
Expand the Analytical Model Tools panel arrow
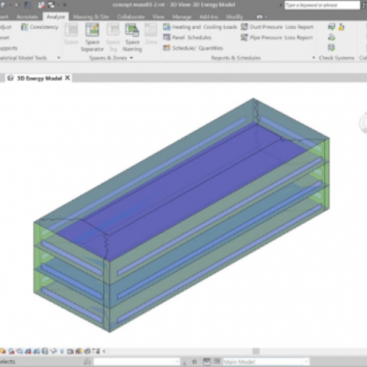click(x=59, y=58)
